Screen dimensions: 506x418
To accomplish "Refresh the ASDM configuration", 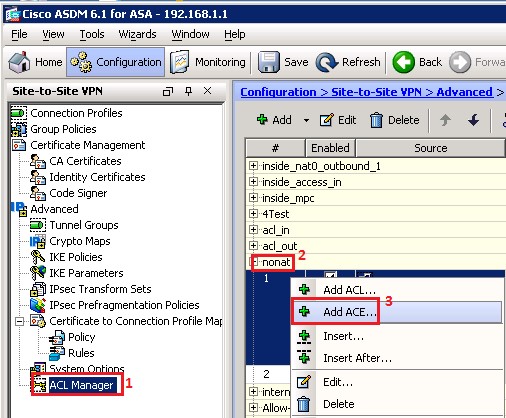I will pos(348,62).
